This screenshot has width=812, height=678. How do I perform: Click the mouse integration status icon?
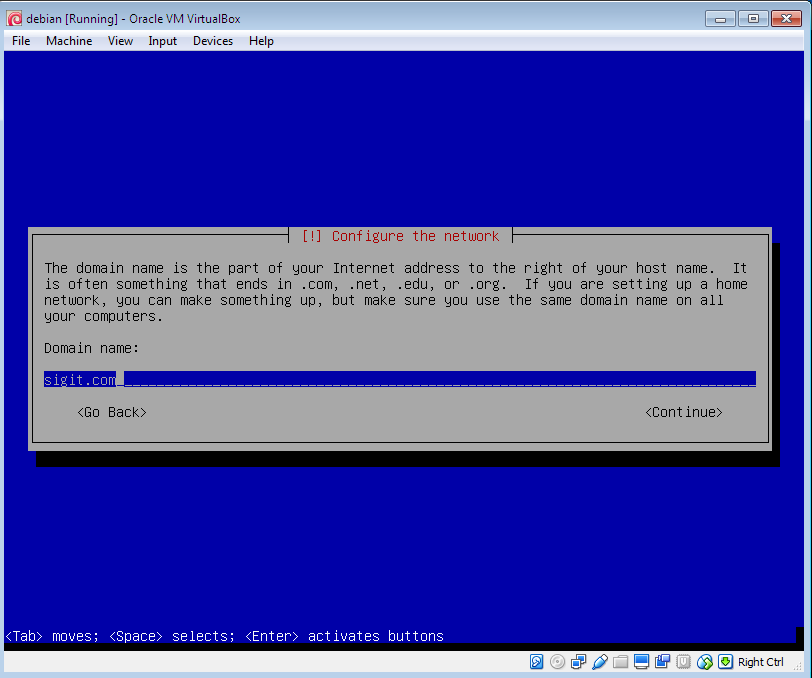point(705,661)
